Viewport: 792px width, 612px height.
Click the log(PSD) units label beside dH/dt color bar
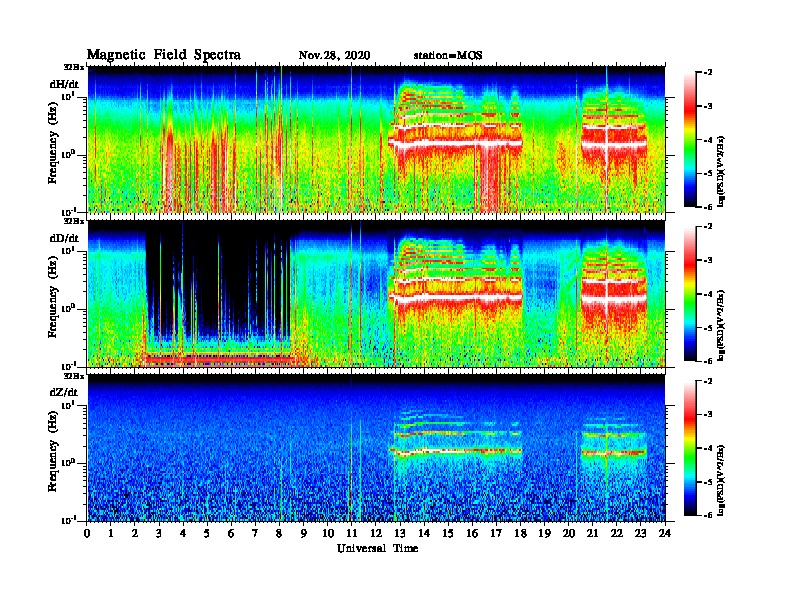click(x=722, y=171)
